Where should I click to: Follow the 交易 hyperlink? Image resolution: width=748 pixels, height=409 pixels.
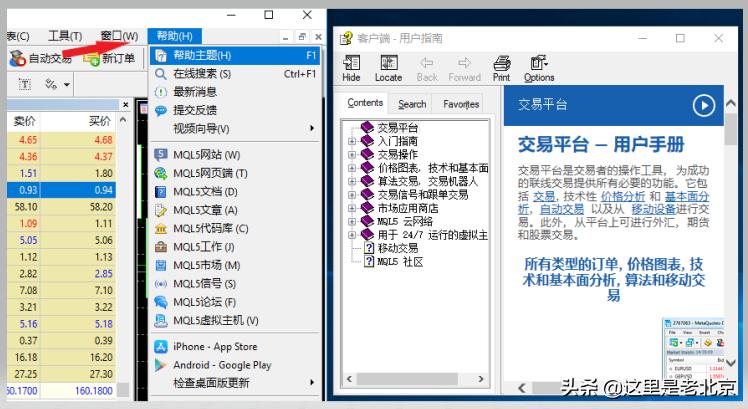[544, 197]
